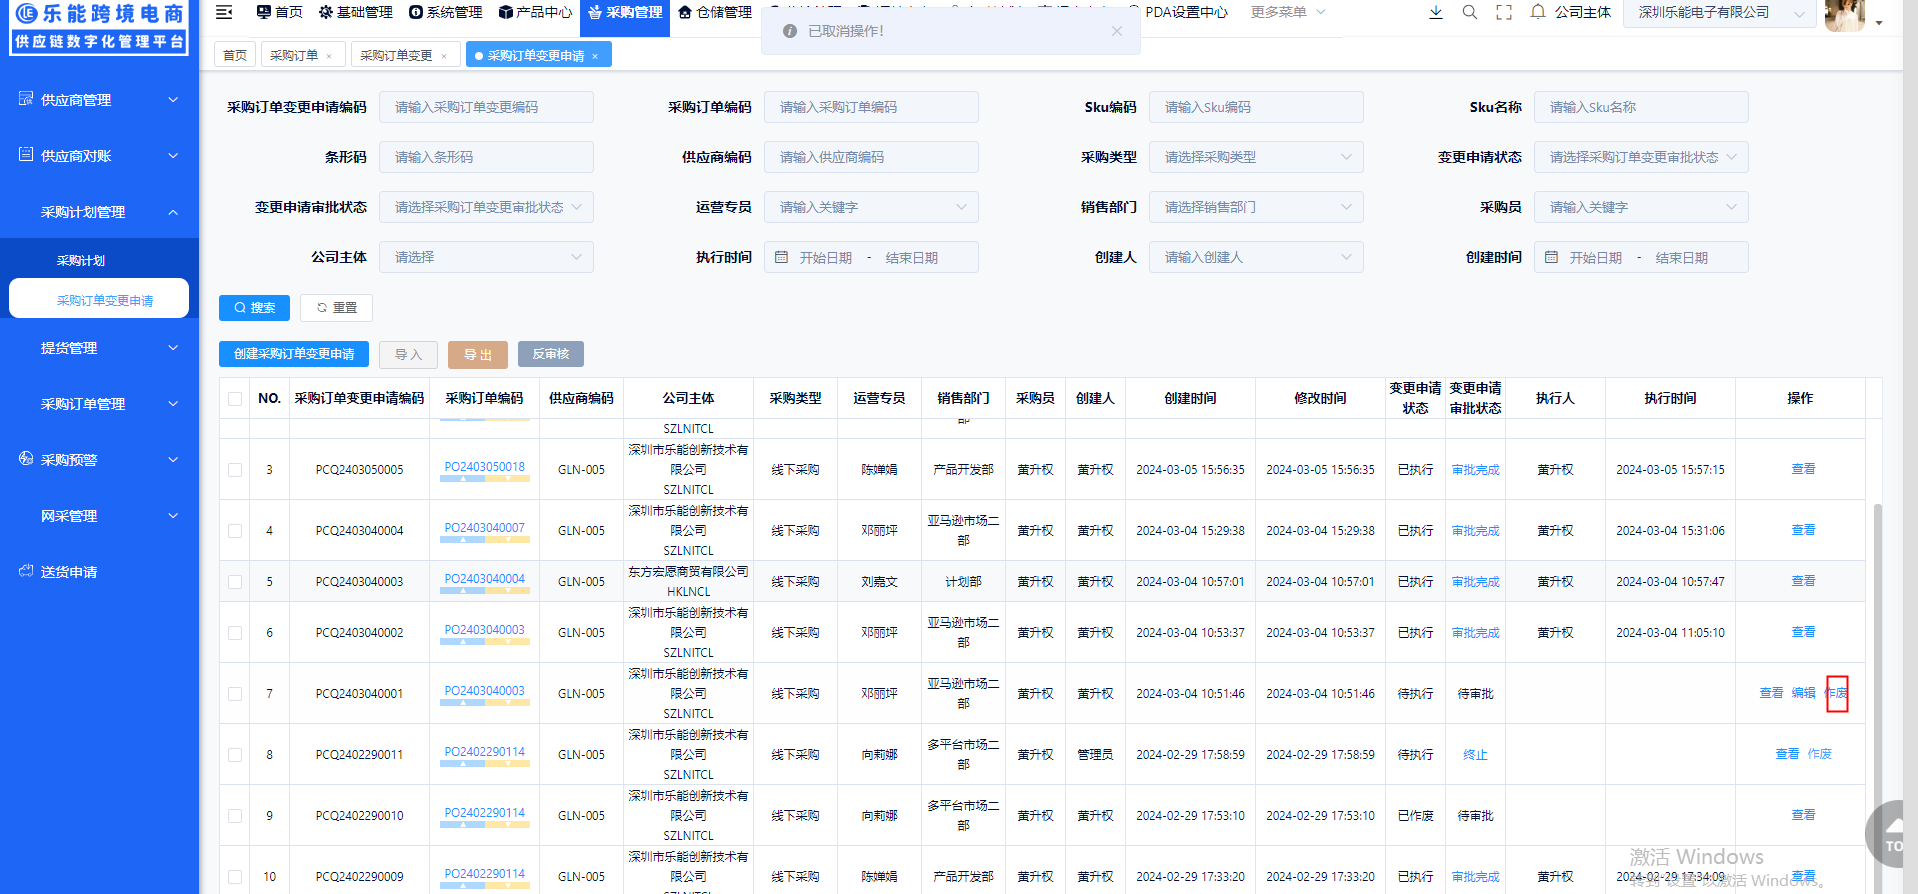Open 销售部门 dropdown filter
This screenshot has width=1918, height=894.
[x=1256, y=207]
